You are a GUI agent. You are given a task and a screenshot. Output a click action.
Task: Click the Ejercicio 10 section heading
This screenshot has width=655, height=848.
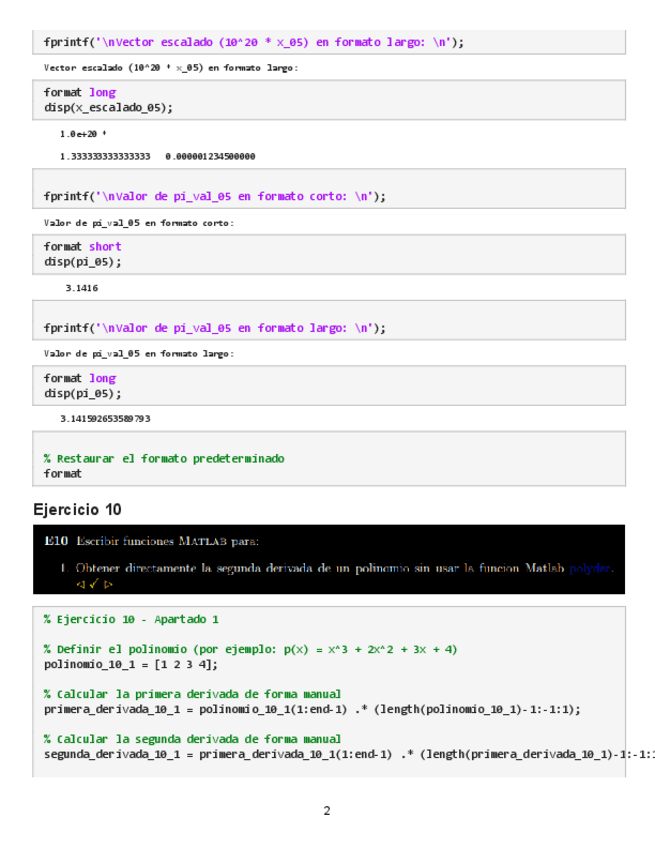[x=77, y=509]
